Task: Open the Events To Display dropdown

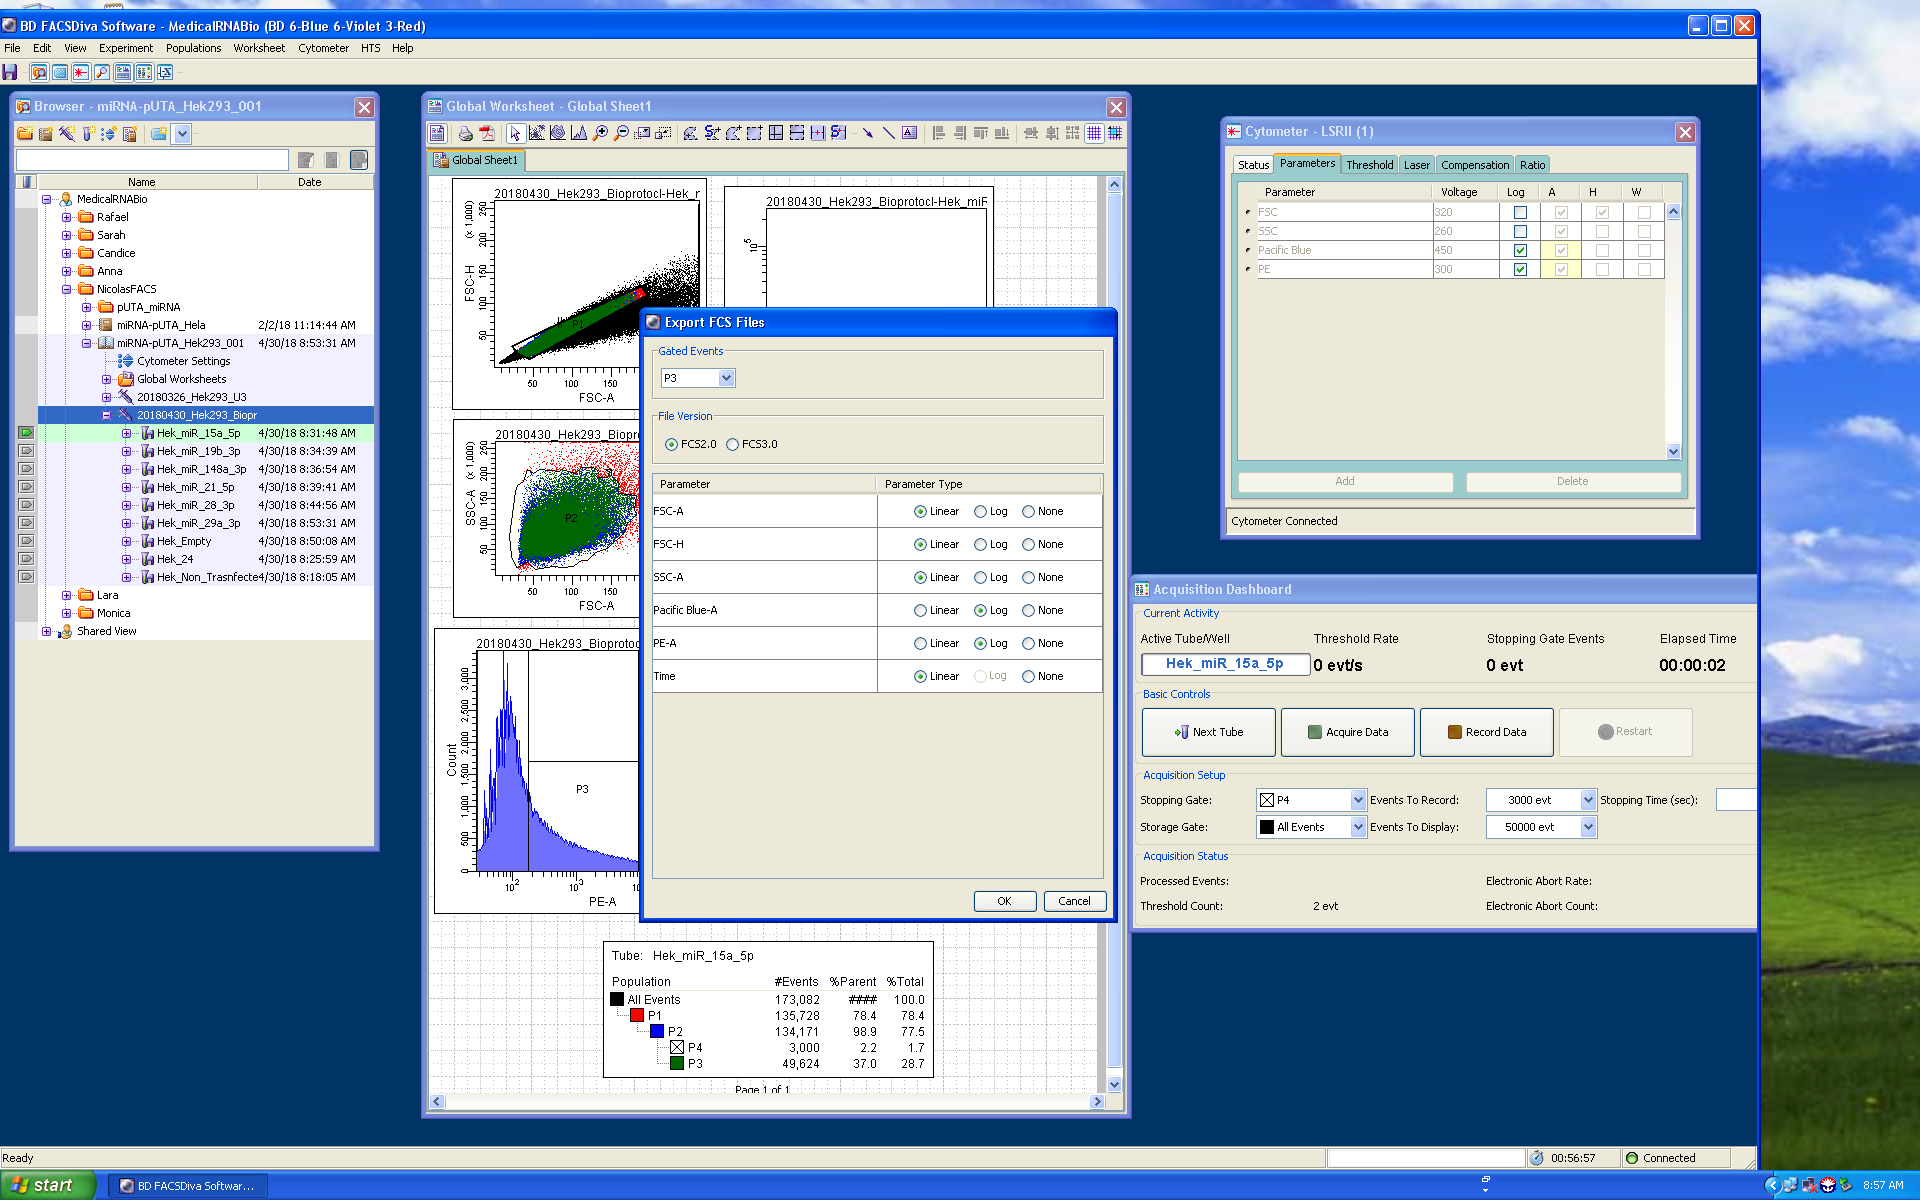Action: (1588, 827)
